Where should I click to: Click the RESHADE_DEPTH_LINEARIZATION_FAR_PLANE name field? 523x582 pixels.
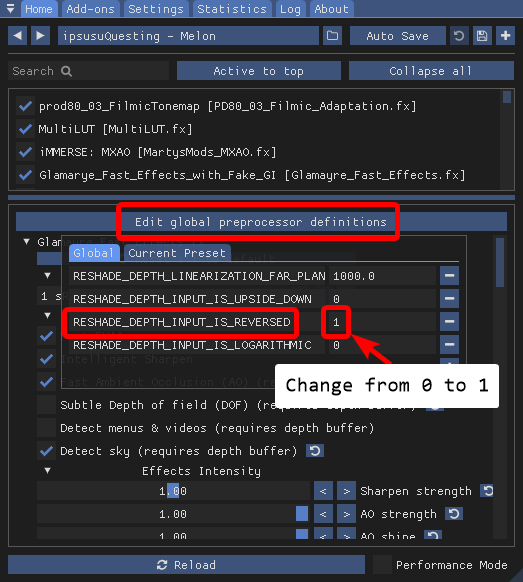pos(197,276)
